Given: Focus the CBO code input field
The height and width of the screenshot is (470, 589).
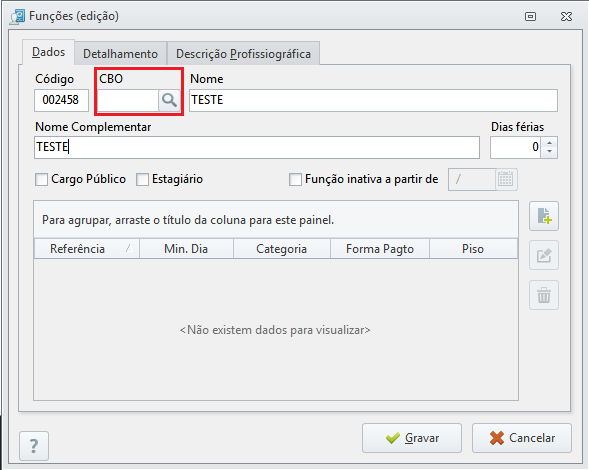Looking at the screenshot, I should click(128, 100).
